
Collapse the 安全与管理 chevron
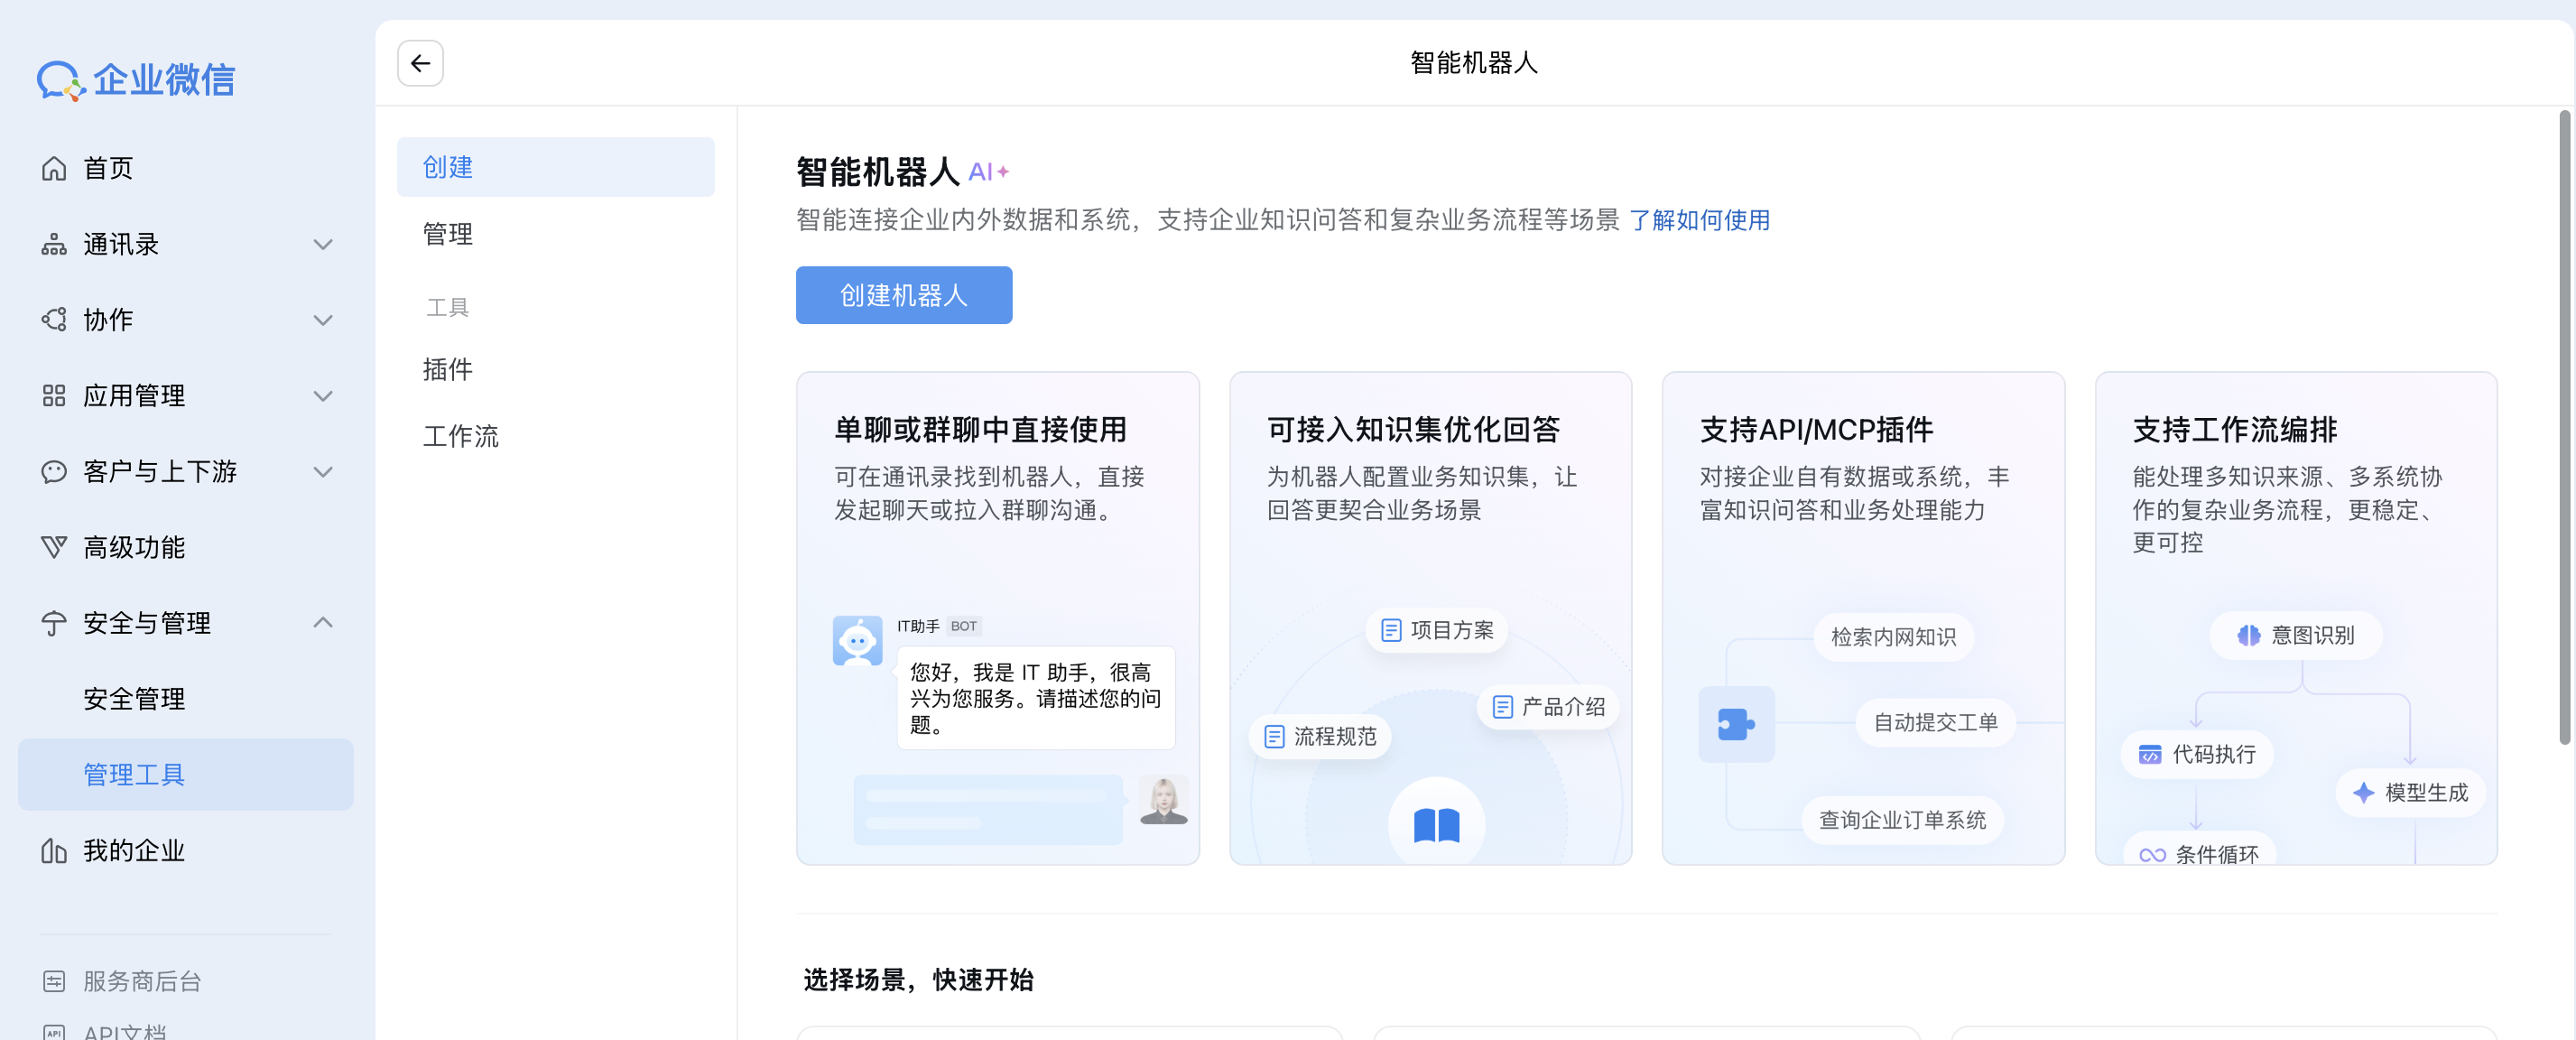click(x=323, y=623)
